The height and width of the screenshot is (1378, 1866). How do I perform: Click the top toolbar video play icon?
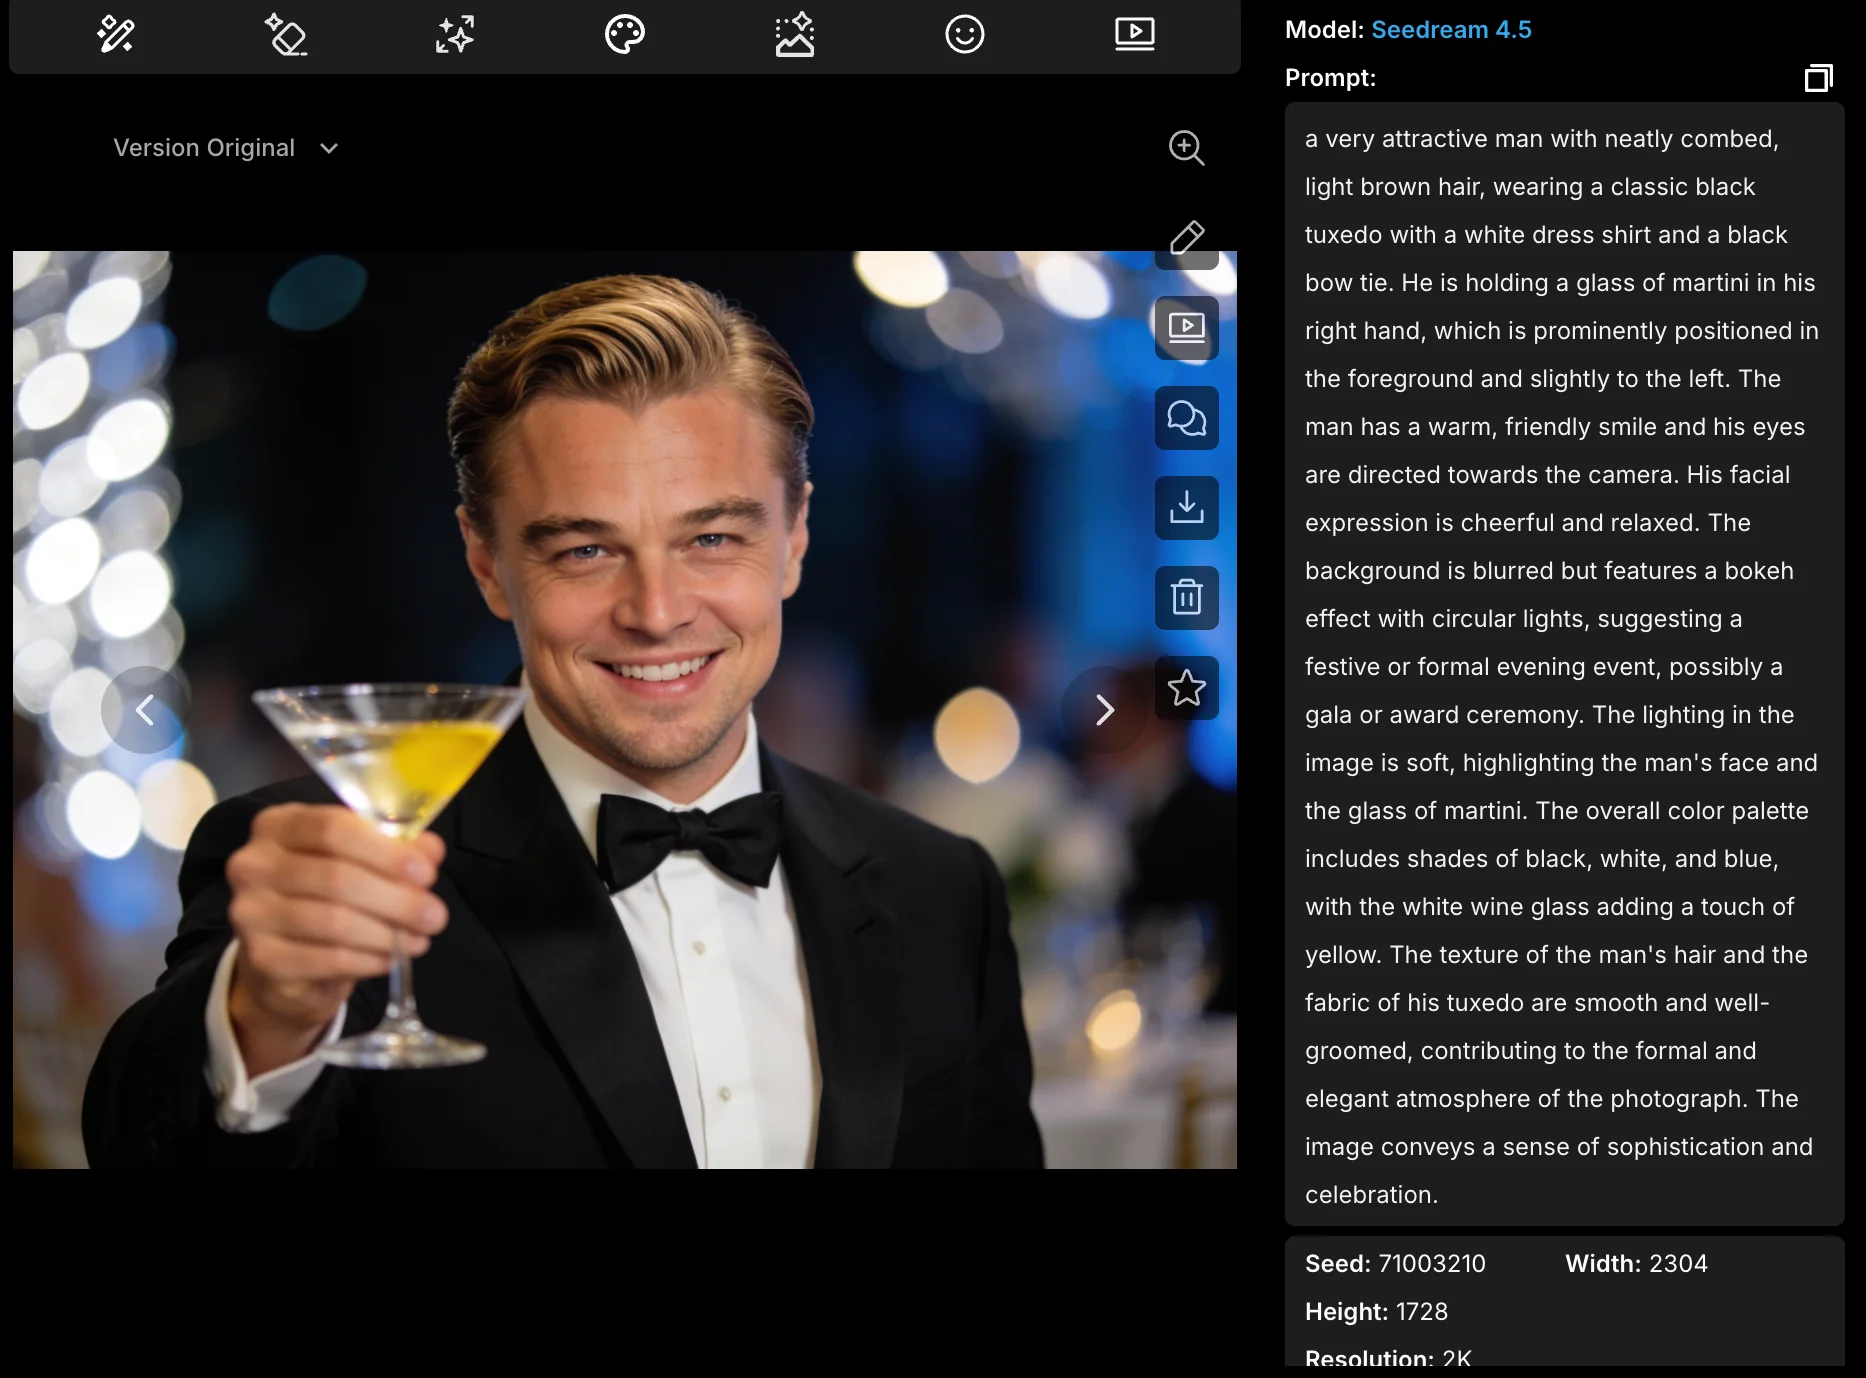point(1134,35)
